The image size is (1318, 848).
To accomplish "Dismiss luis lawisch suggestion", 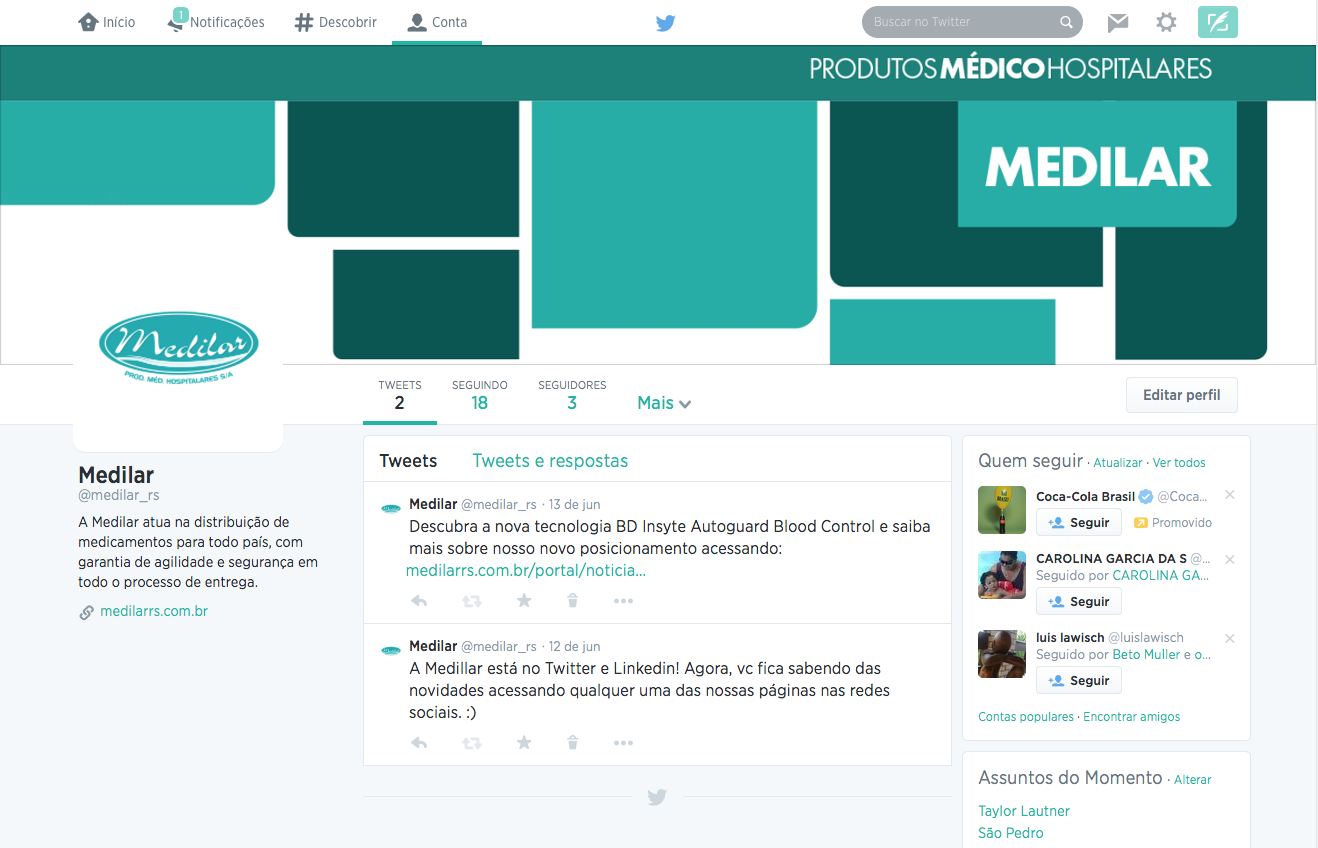I will click(x=1230, y=638).
